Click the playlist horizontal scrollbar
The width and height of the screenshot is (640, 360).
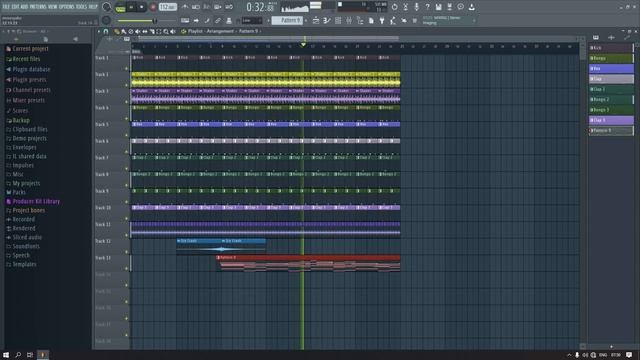coord(269,38)
